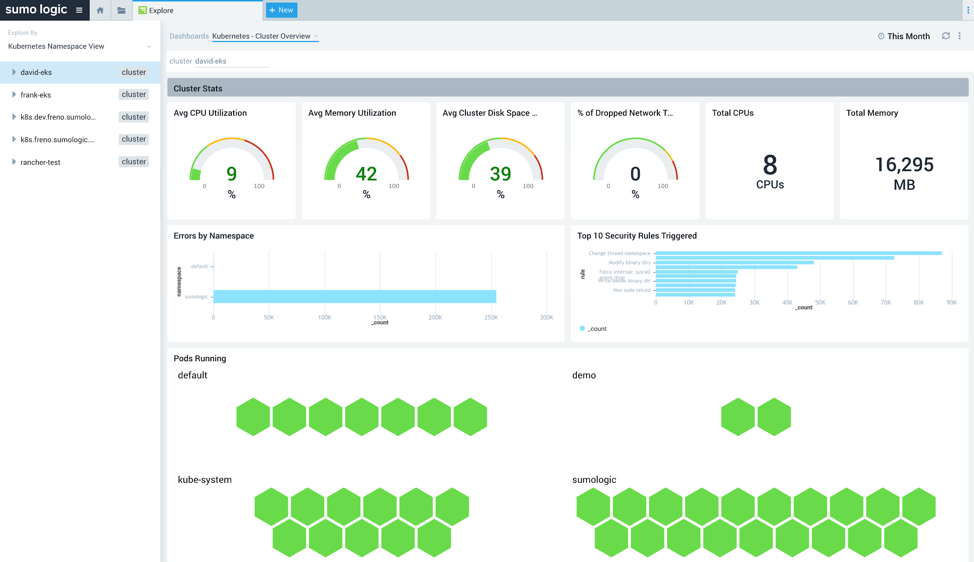The height and width of the screenshot is (562, 974).
Task: Select the frank-eks cluster row
Action: 80,94
